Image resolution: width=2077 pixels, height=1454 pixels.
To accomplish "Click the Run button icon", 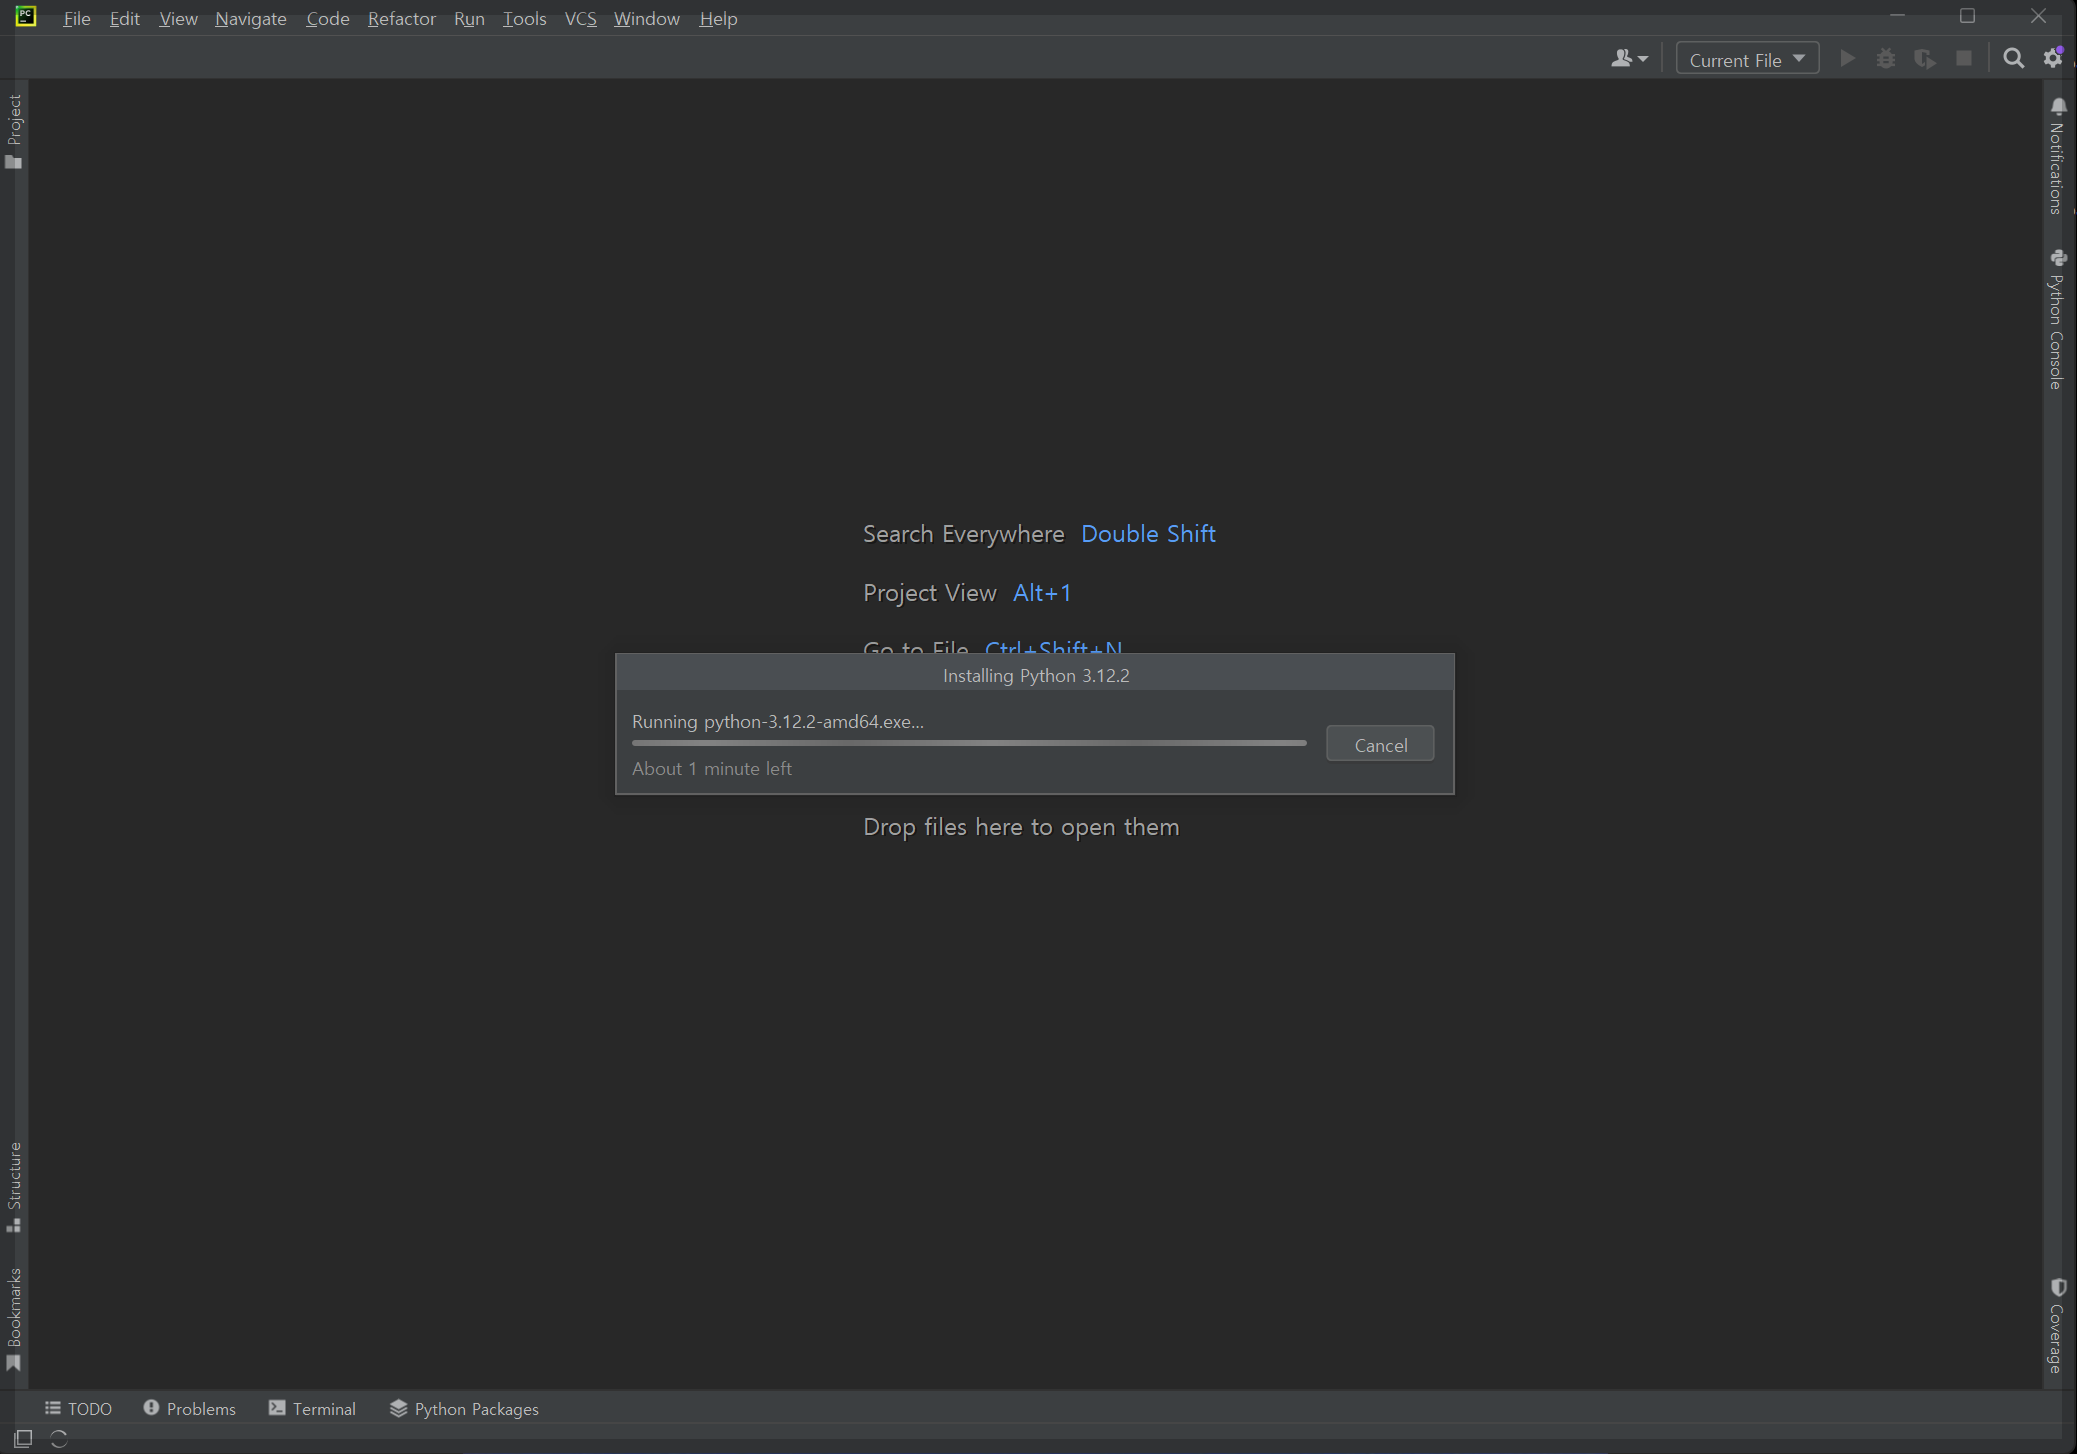I will (1847, 59).
